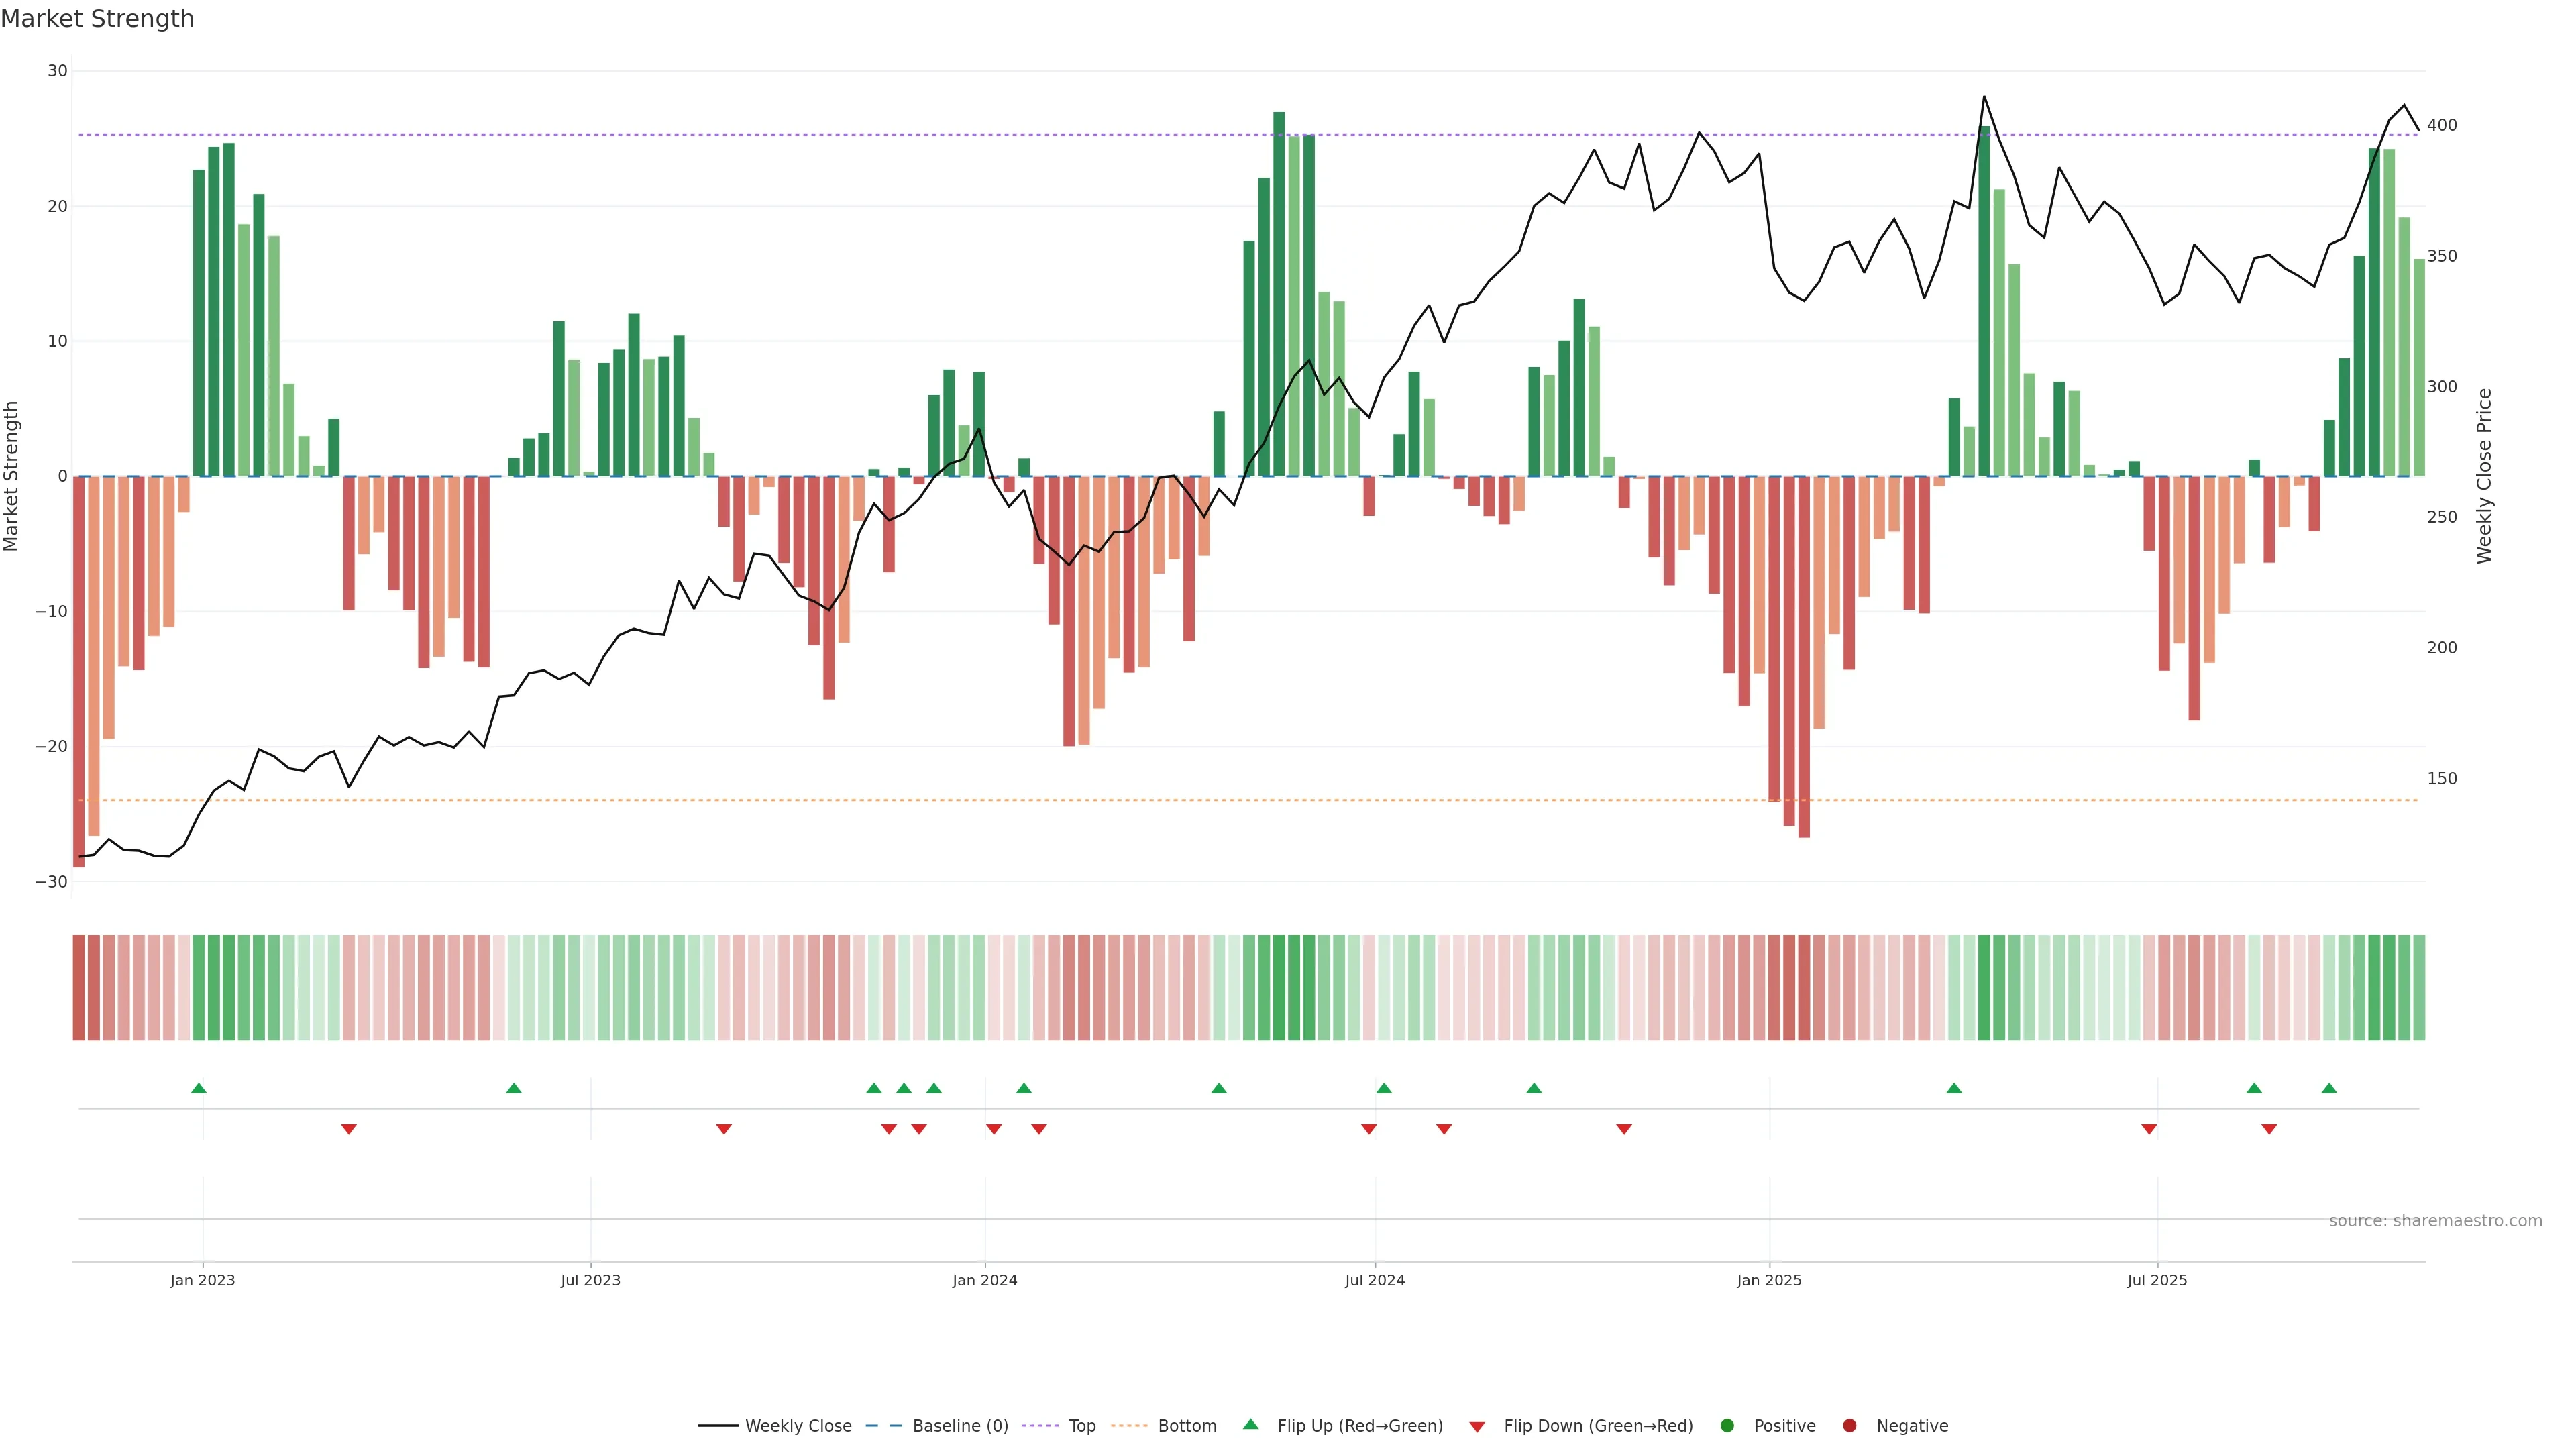Hide the Bottom line via legend
This screenshot has height=1449, width=2576.
[1186, 1426]
